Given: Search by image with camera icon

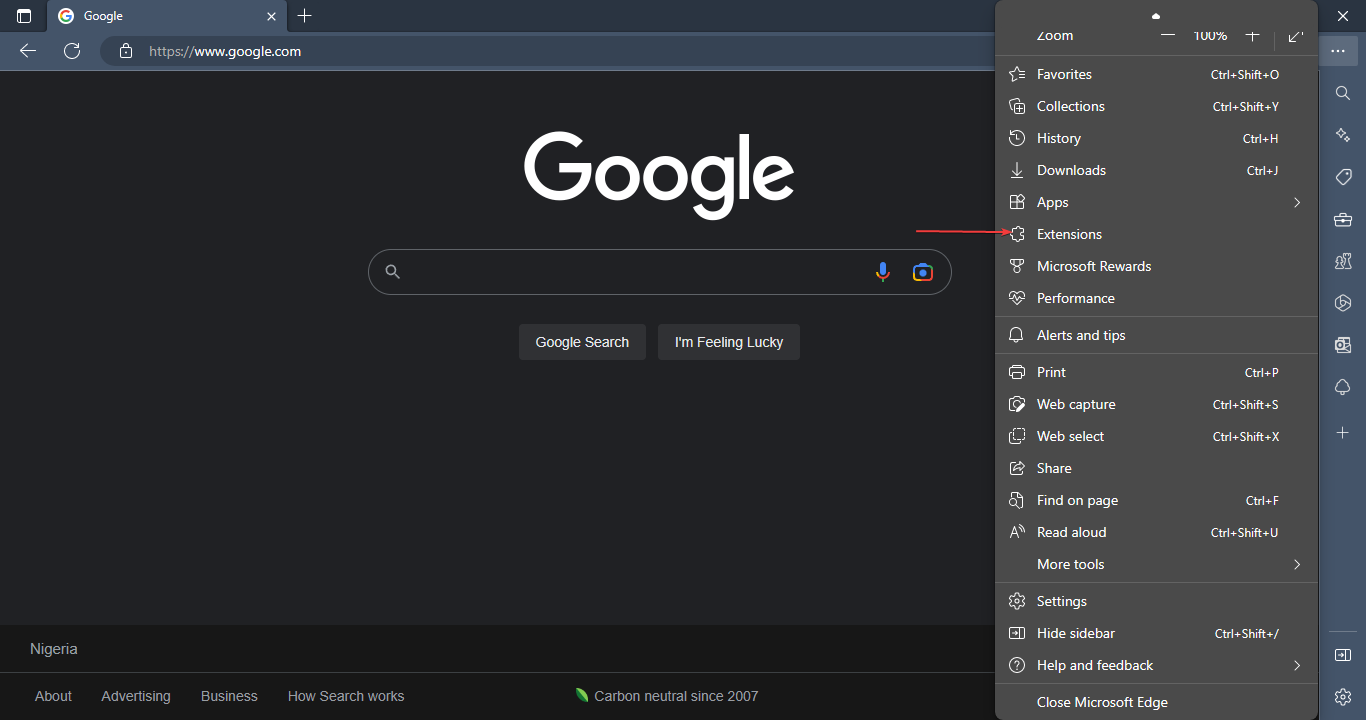Looking at the screenshot, I should coord(922,272).
